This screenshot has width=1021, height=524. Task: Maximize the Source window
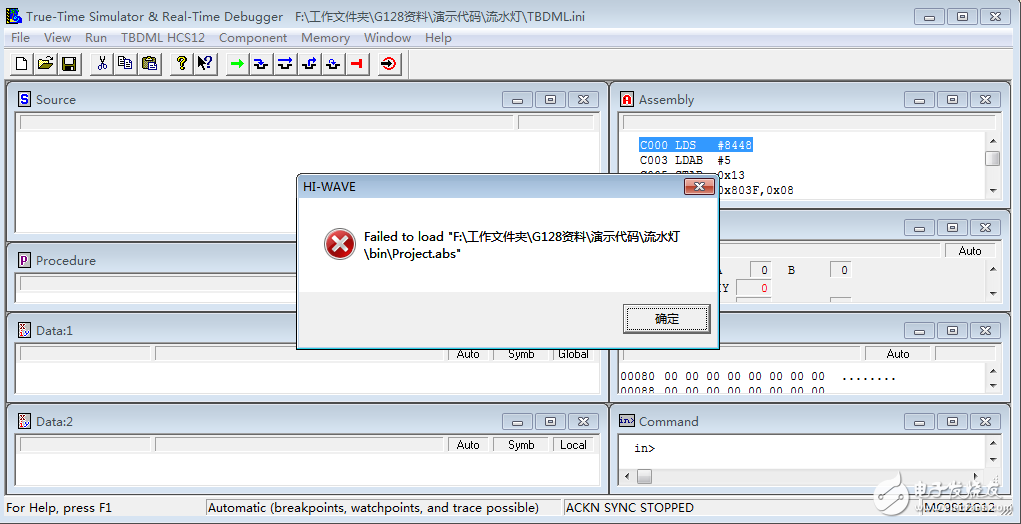pyautogui.click(x=550, y=100)
